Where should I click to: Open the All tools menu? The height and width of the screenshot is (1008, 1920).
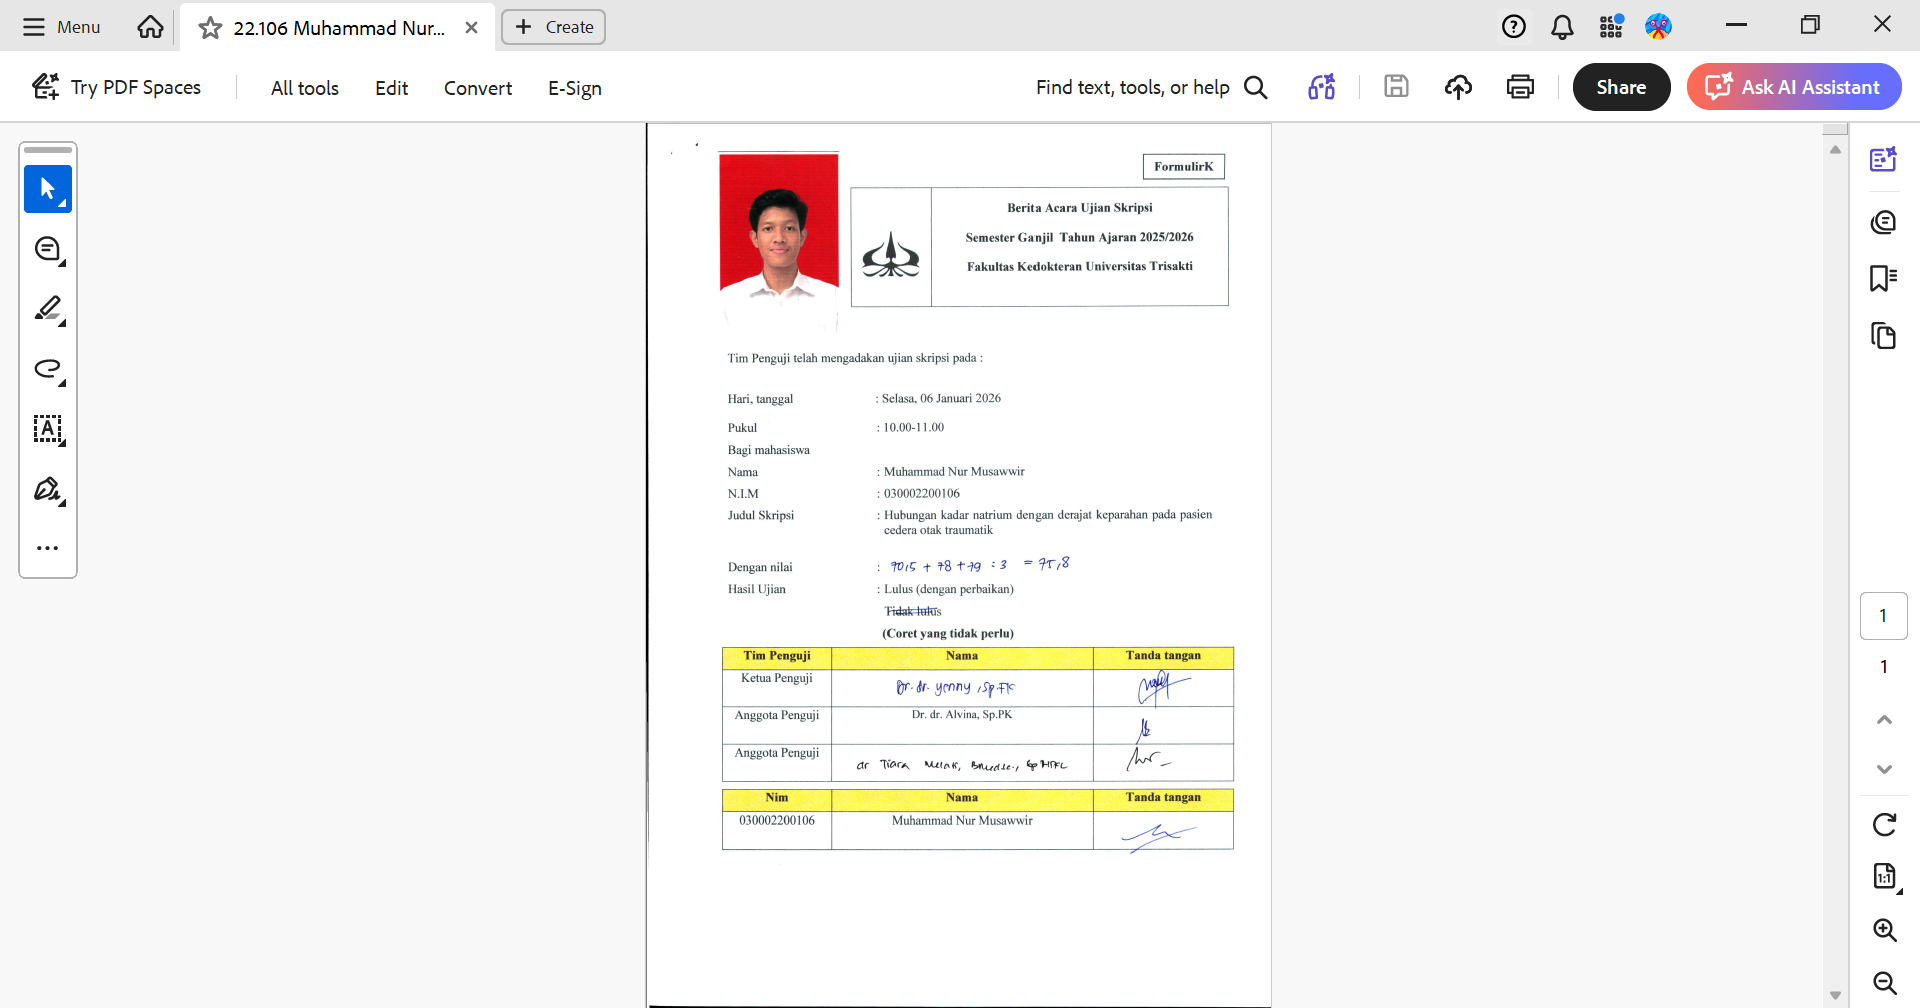click(305, 88)
